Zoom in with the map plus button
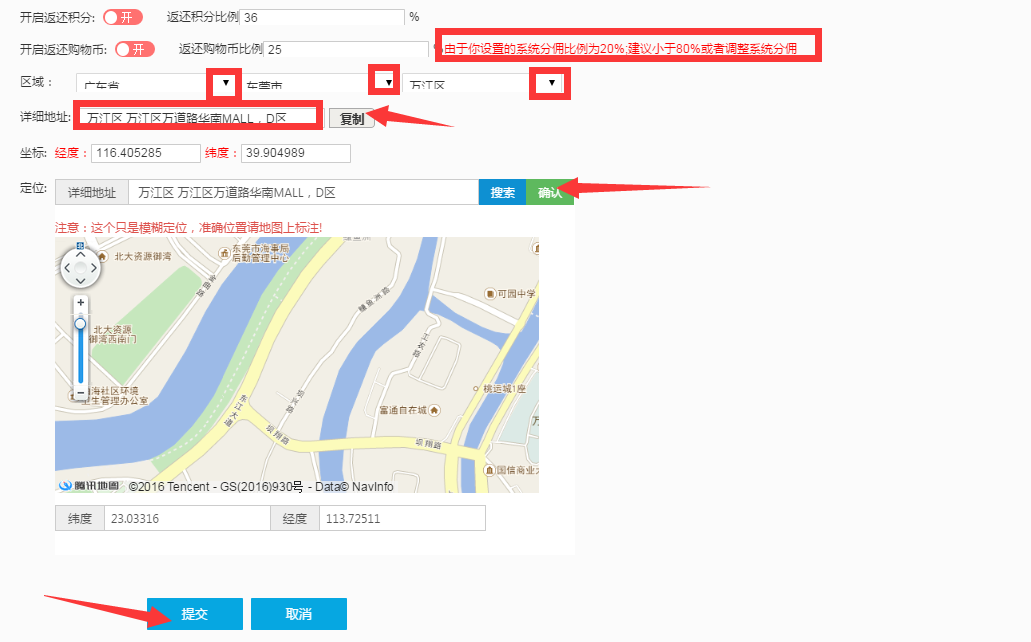The width and height of the screenshot is (1031, 642). (80, 302)
